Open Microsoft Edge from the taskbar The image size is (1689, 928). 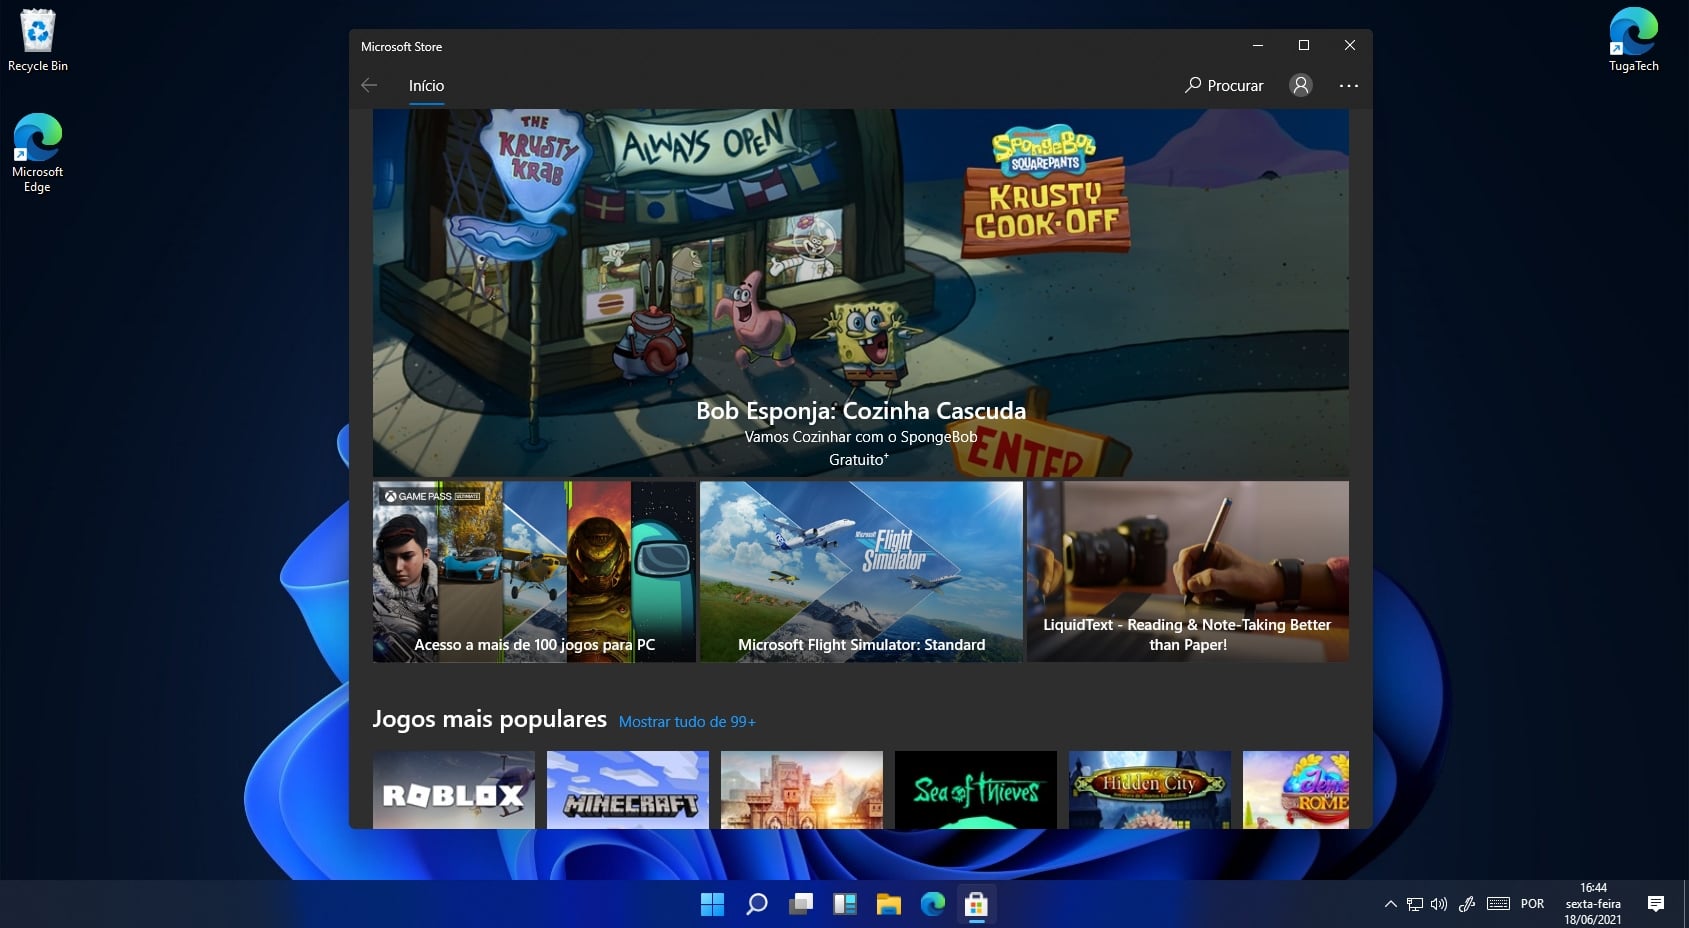point(933,905)
